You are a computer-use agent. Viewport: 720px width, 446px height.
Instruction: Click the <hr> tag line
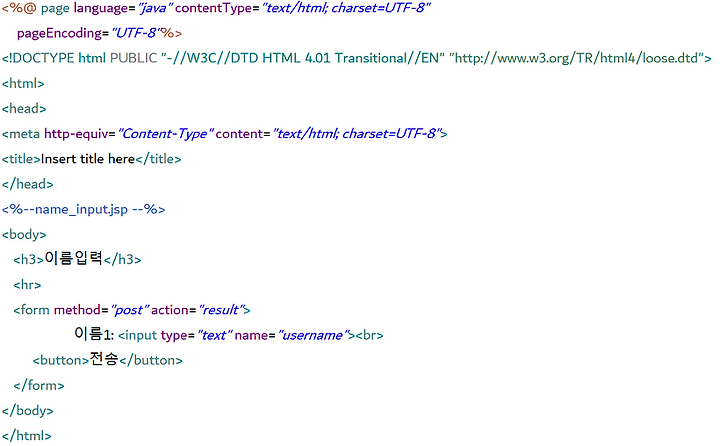27,285
